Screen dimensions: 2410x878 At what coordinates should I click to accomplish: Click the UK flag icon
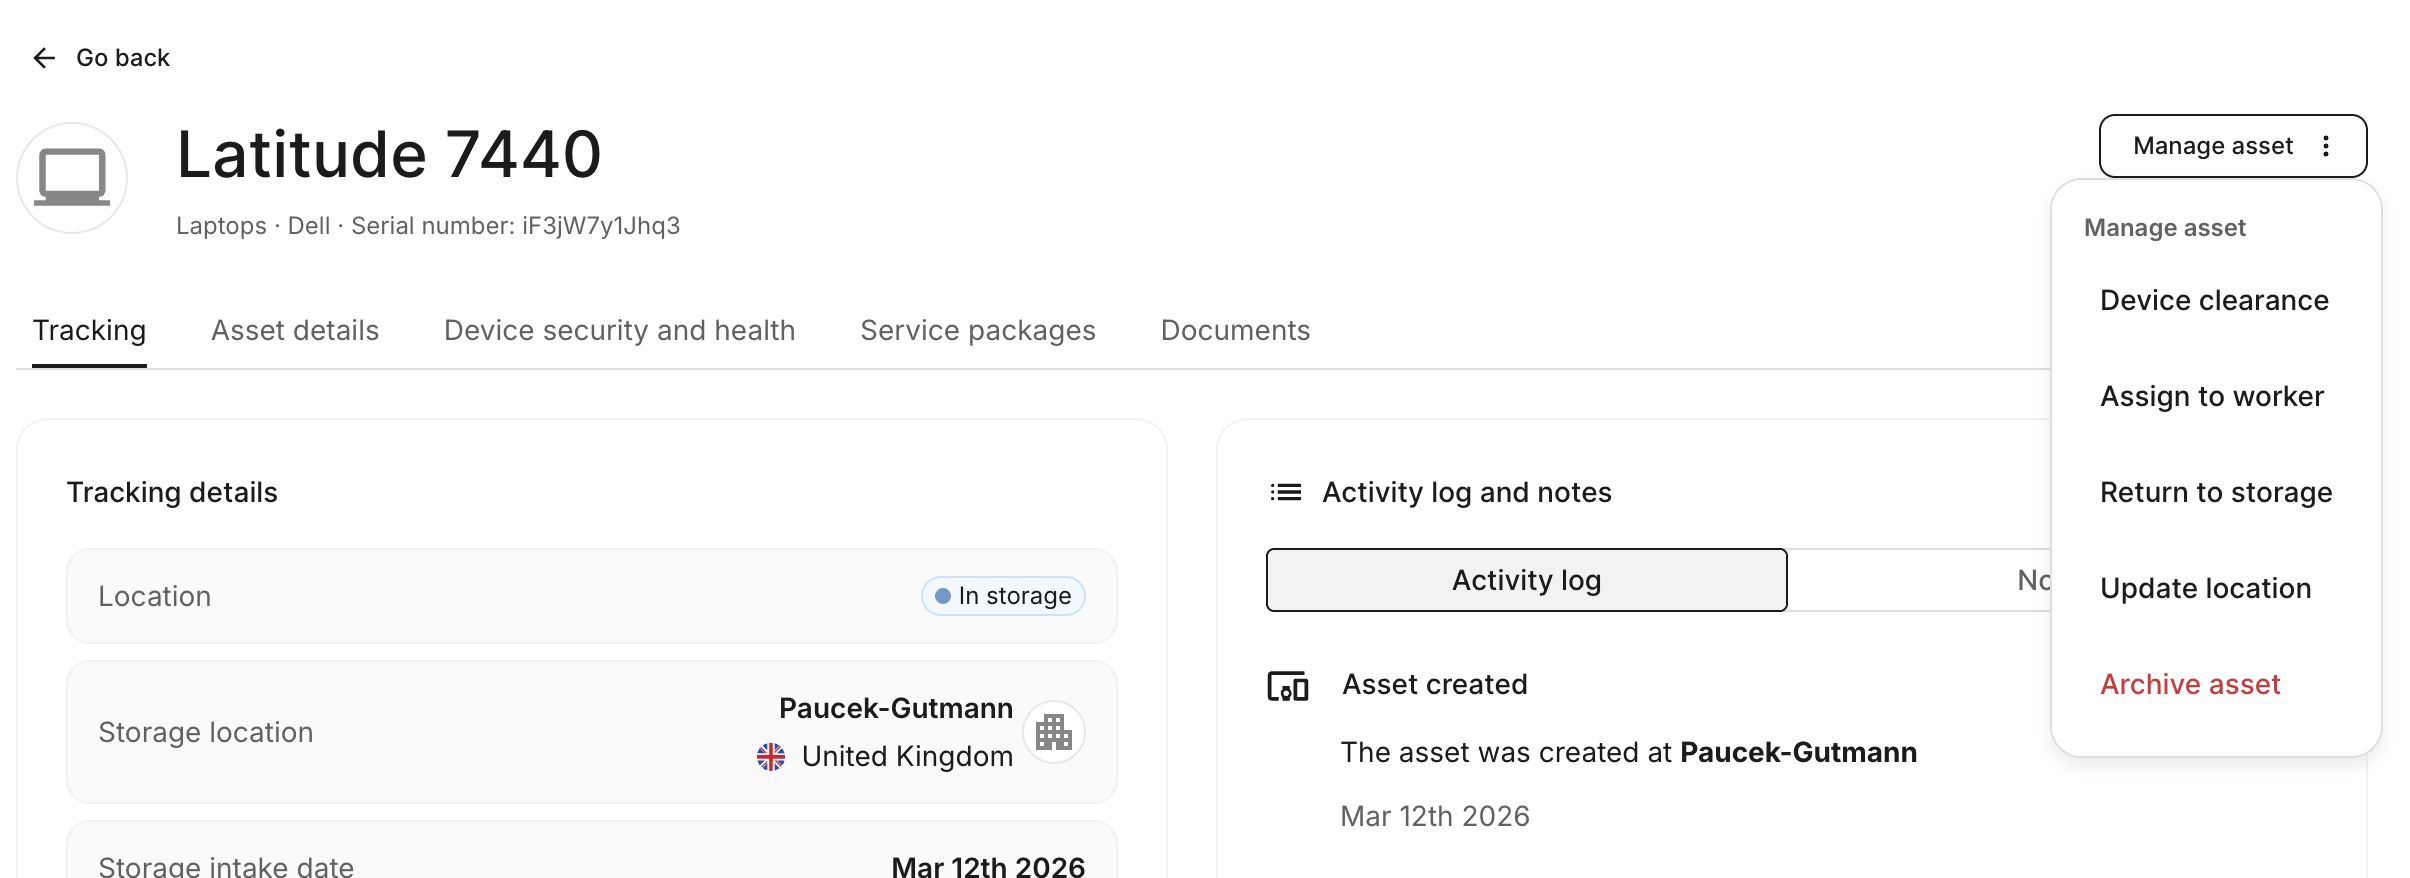771,757
